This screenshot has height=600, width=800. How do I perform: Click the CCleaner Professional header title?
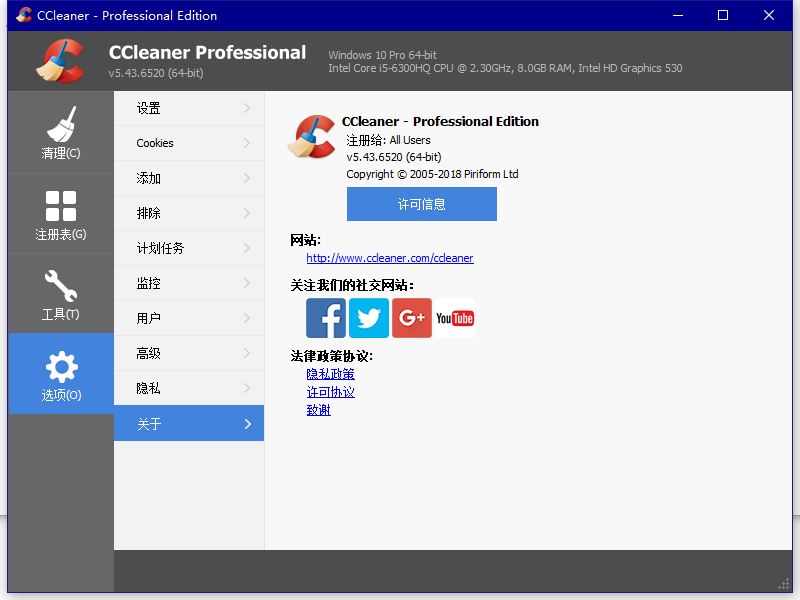207,53
